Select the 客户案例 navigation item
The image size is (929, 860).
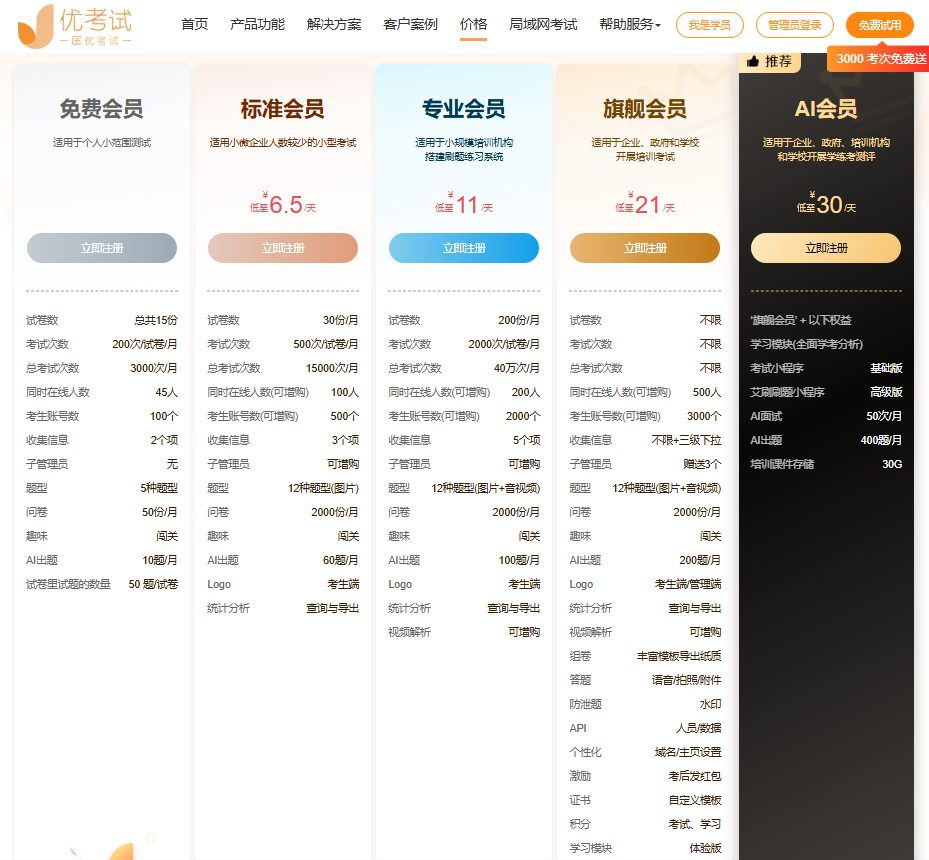tap(409, 24)
